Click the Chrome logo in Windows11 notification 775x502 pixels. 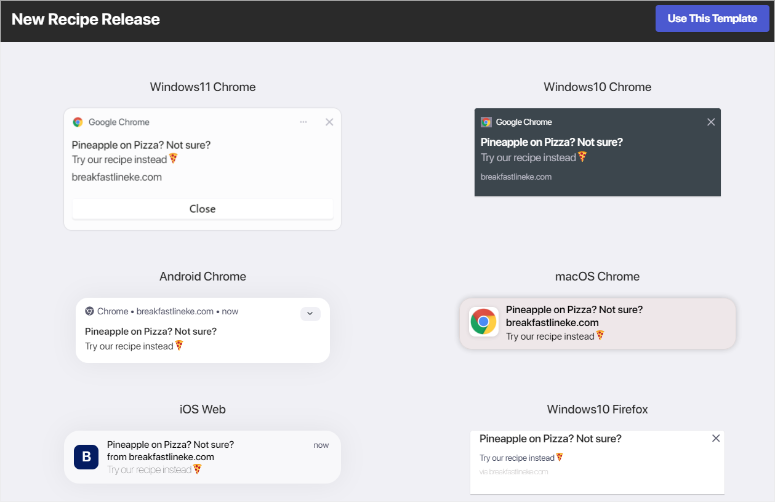tap(78, 122)
